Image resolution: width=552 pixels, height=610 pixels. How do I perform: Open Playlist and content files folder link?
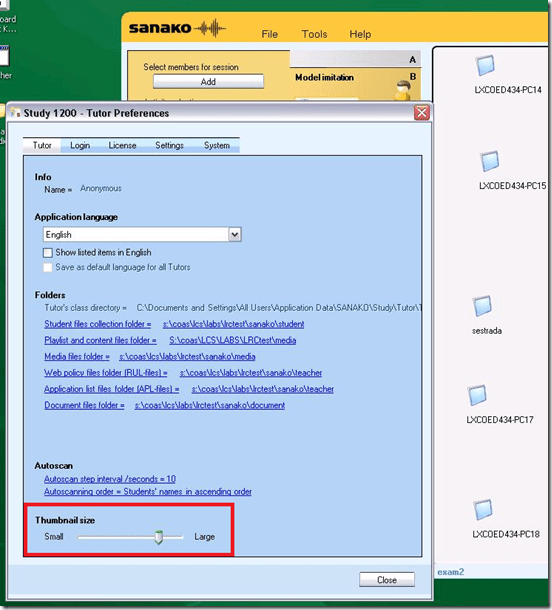tap(100, 340)
